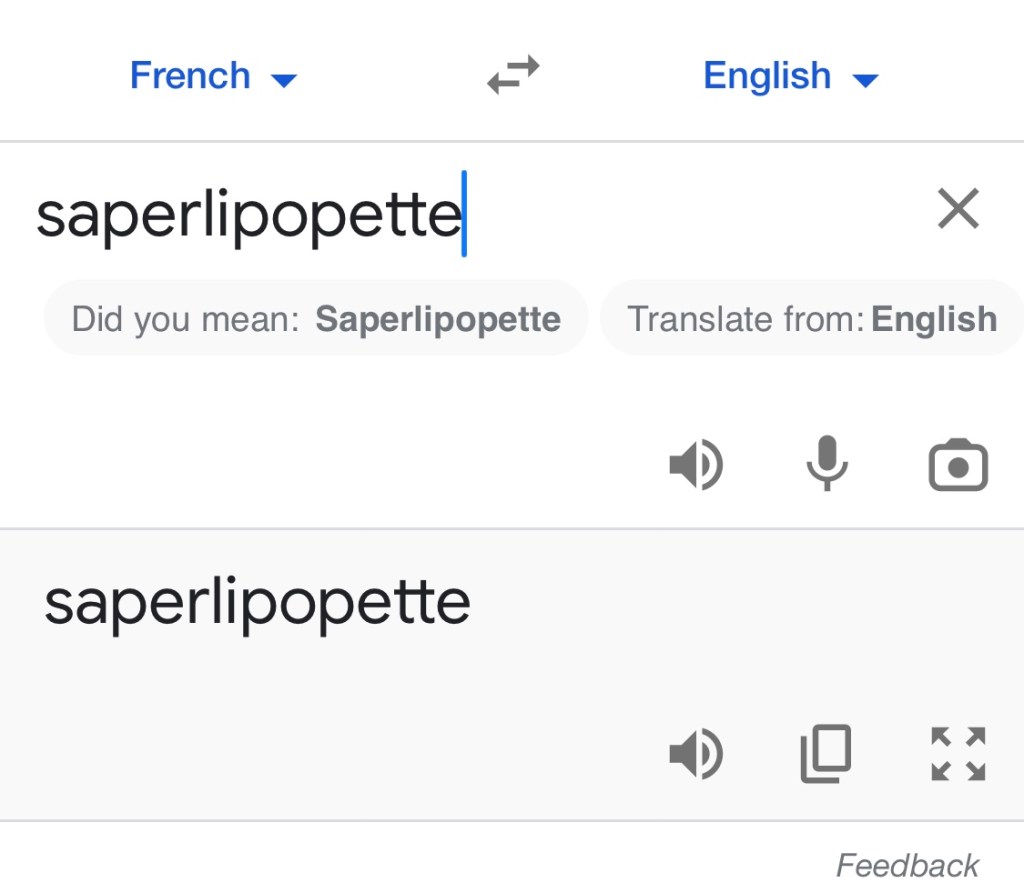The height and width of the screenshot is (893, 1024).
Task: Play audio of the English translation
Action: point(695,753)
